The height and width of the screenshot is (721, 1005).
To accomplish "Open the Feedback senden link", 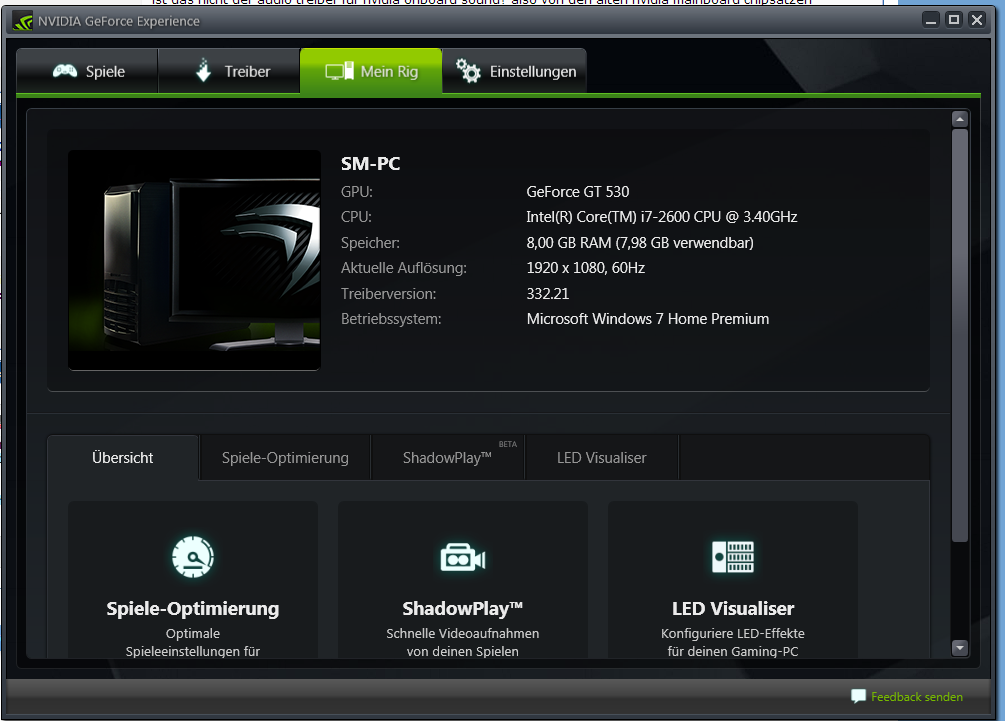I will point(917,697).
